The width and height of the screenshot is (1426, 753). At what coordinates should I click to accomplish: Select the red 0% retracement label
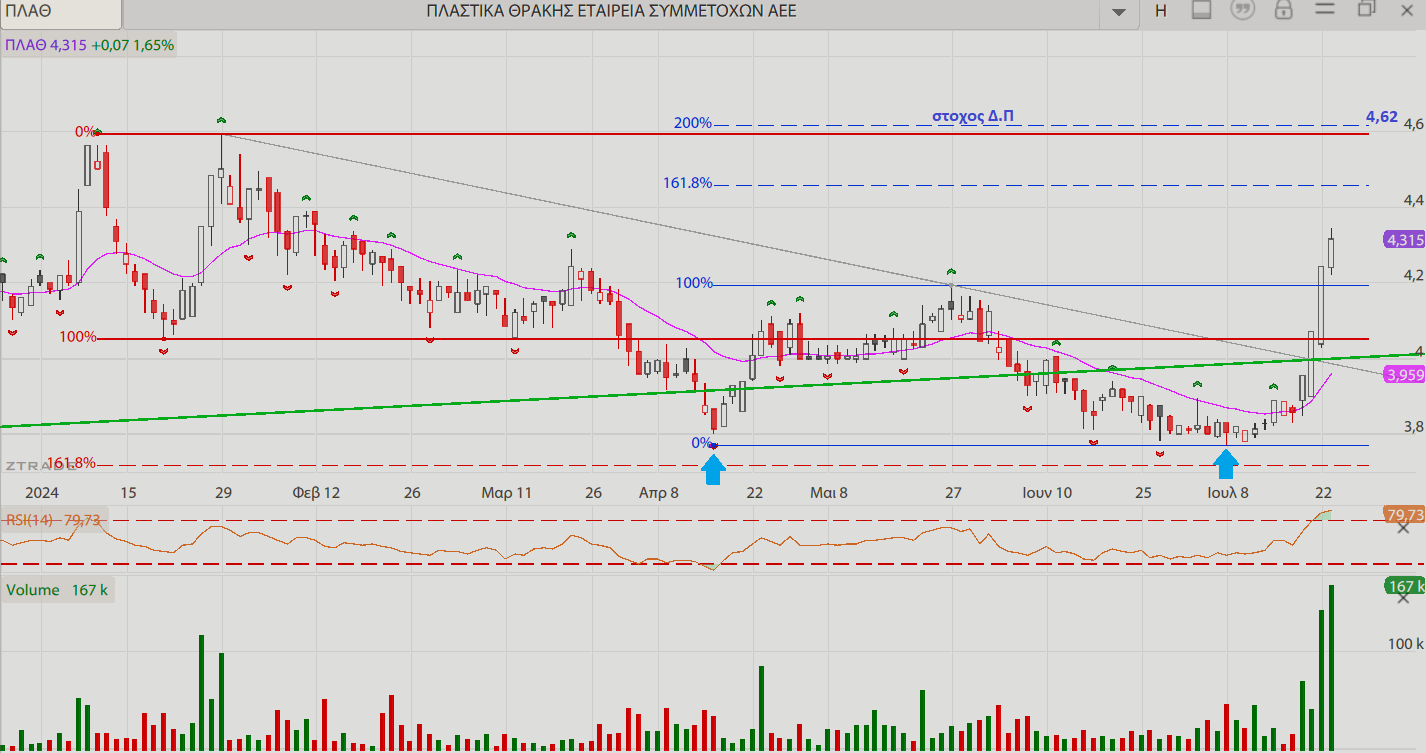(86, 132)
